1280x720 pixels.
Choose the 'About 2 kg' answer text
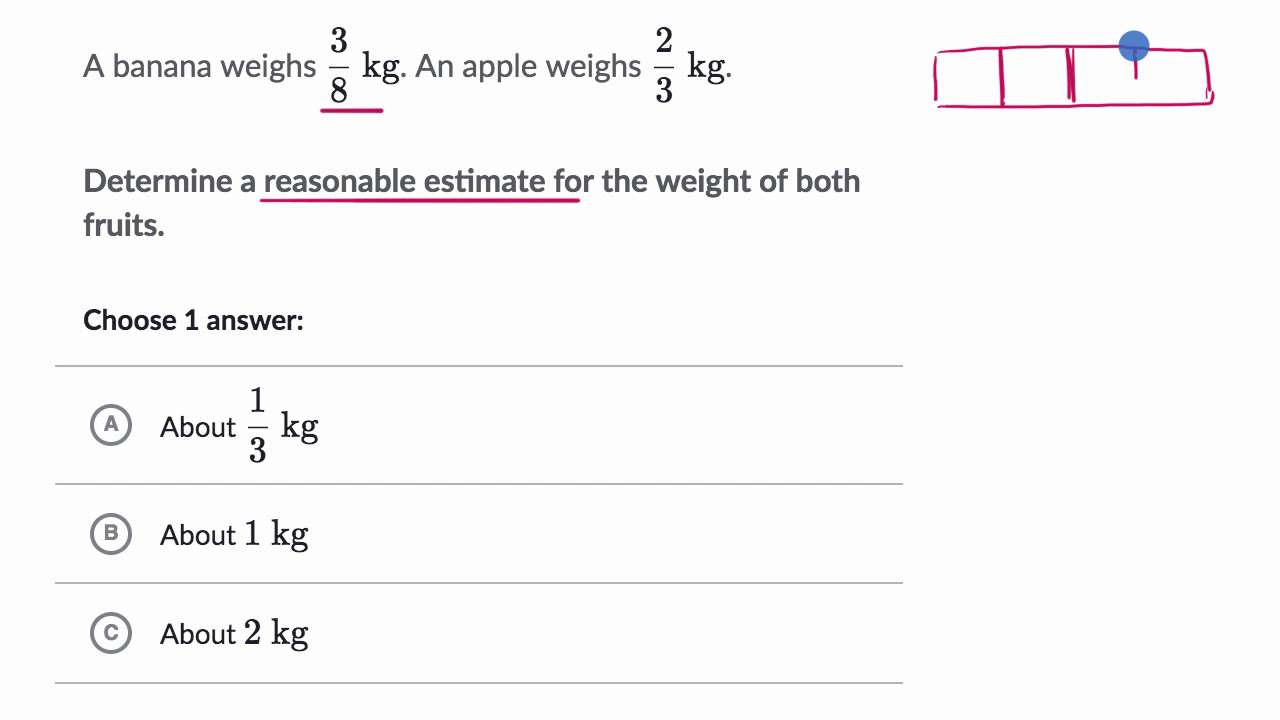(234, 634)
